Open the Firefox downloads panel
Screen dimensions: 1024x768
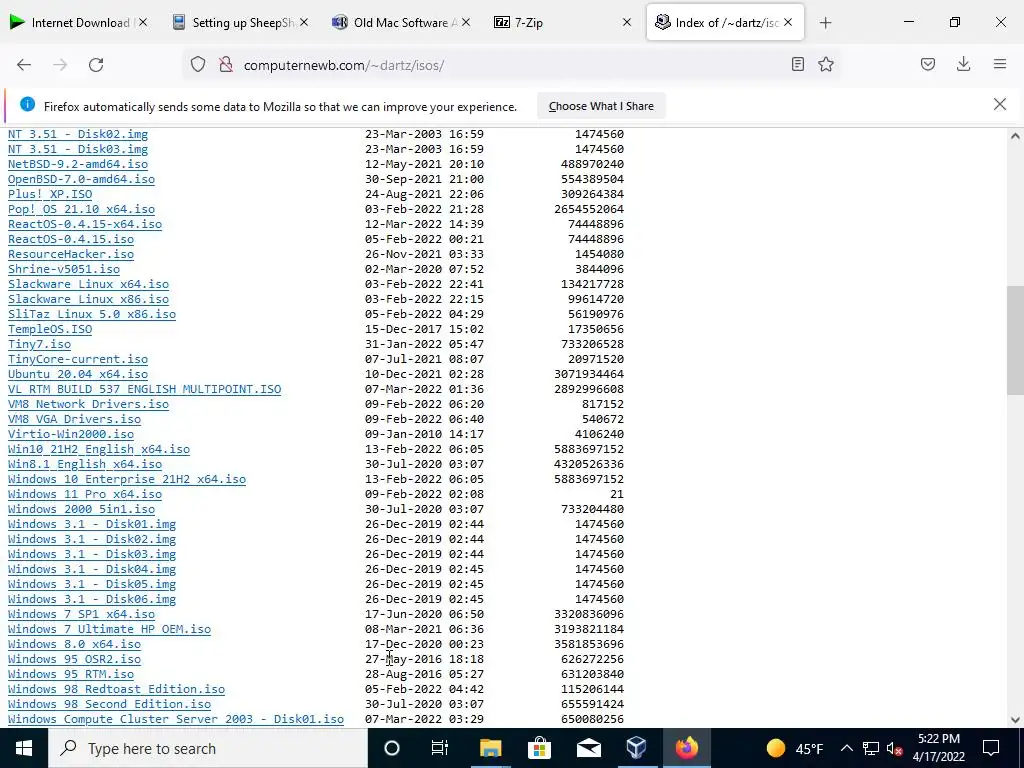[x=963, y=64]
